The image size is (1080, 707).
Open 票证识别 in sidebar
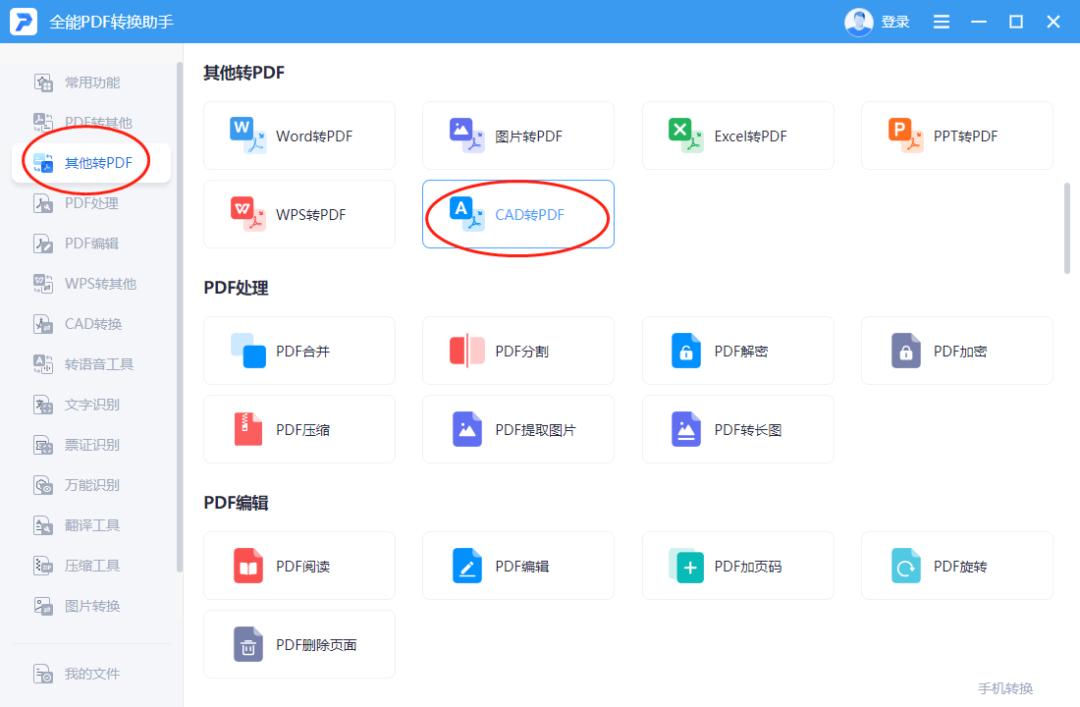click(91, 444)
